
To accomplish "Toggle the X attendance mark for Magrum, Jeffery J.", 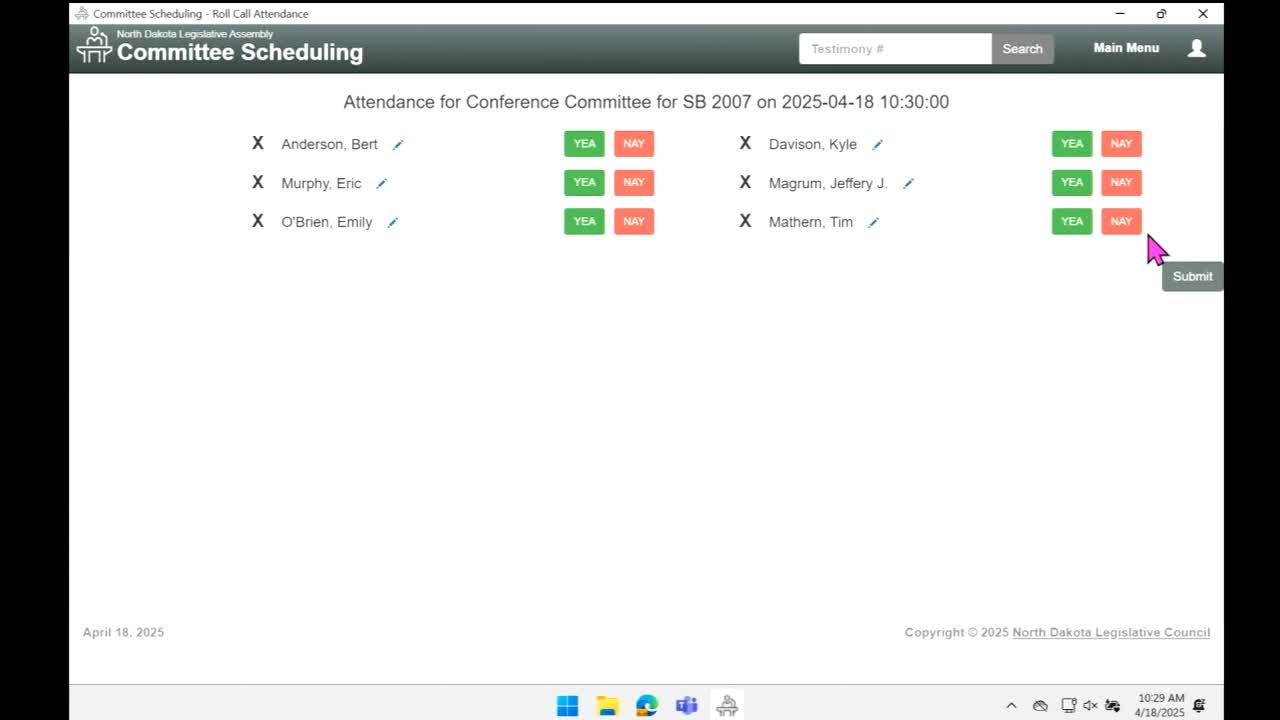I will coord(745,183).
